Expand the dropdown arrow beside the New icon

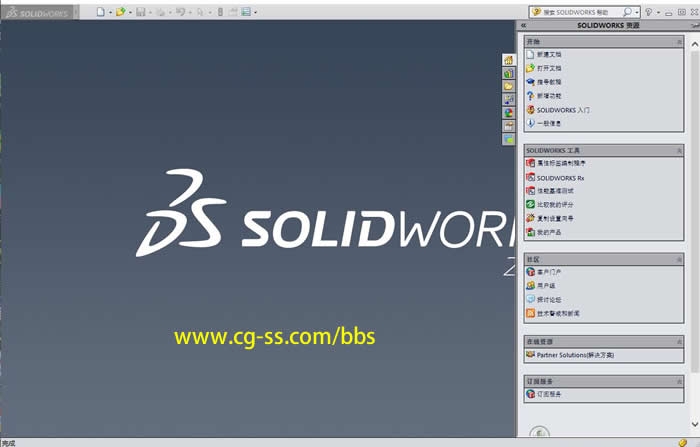[108, 12]
